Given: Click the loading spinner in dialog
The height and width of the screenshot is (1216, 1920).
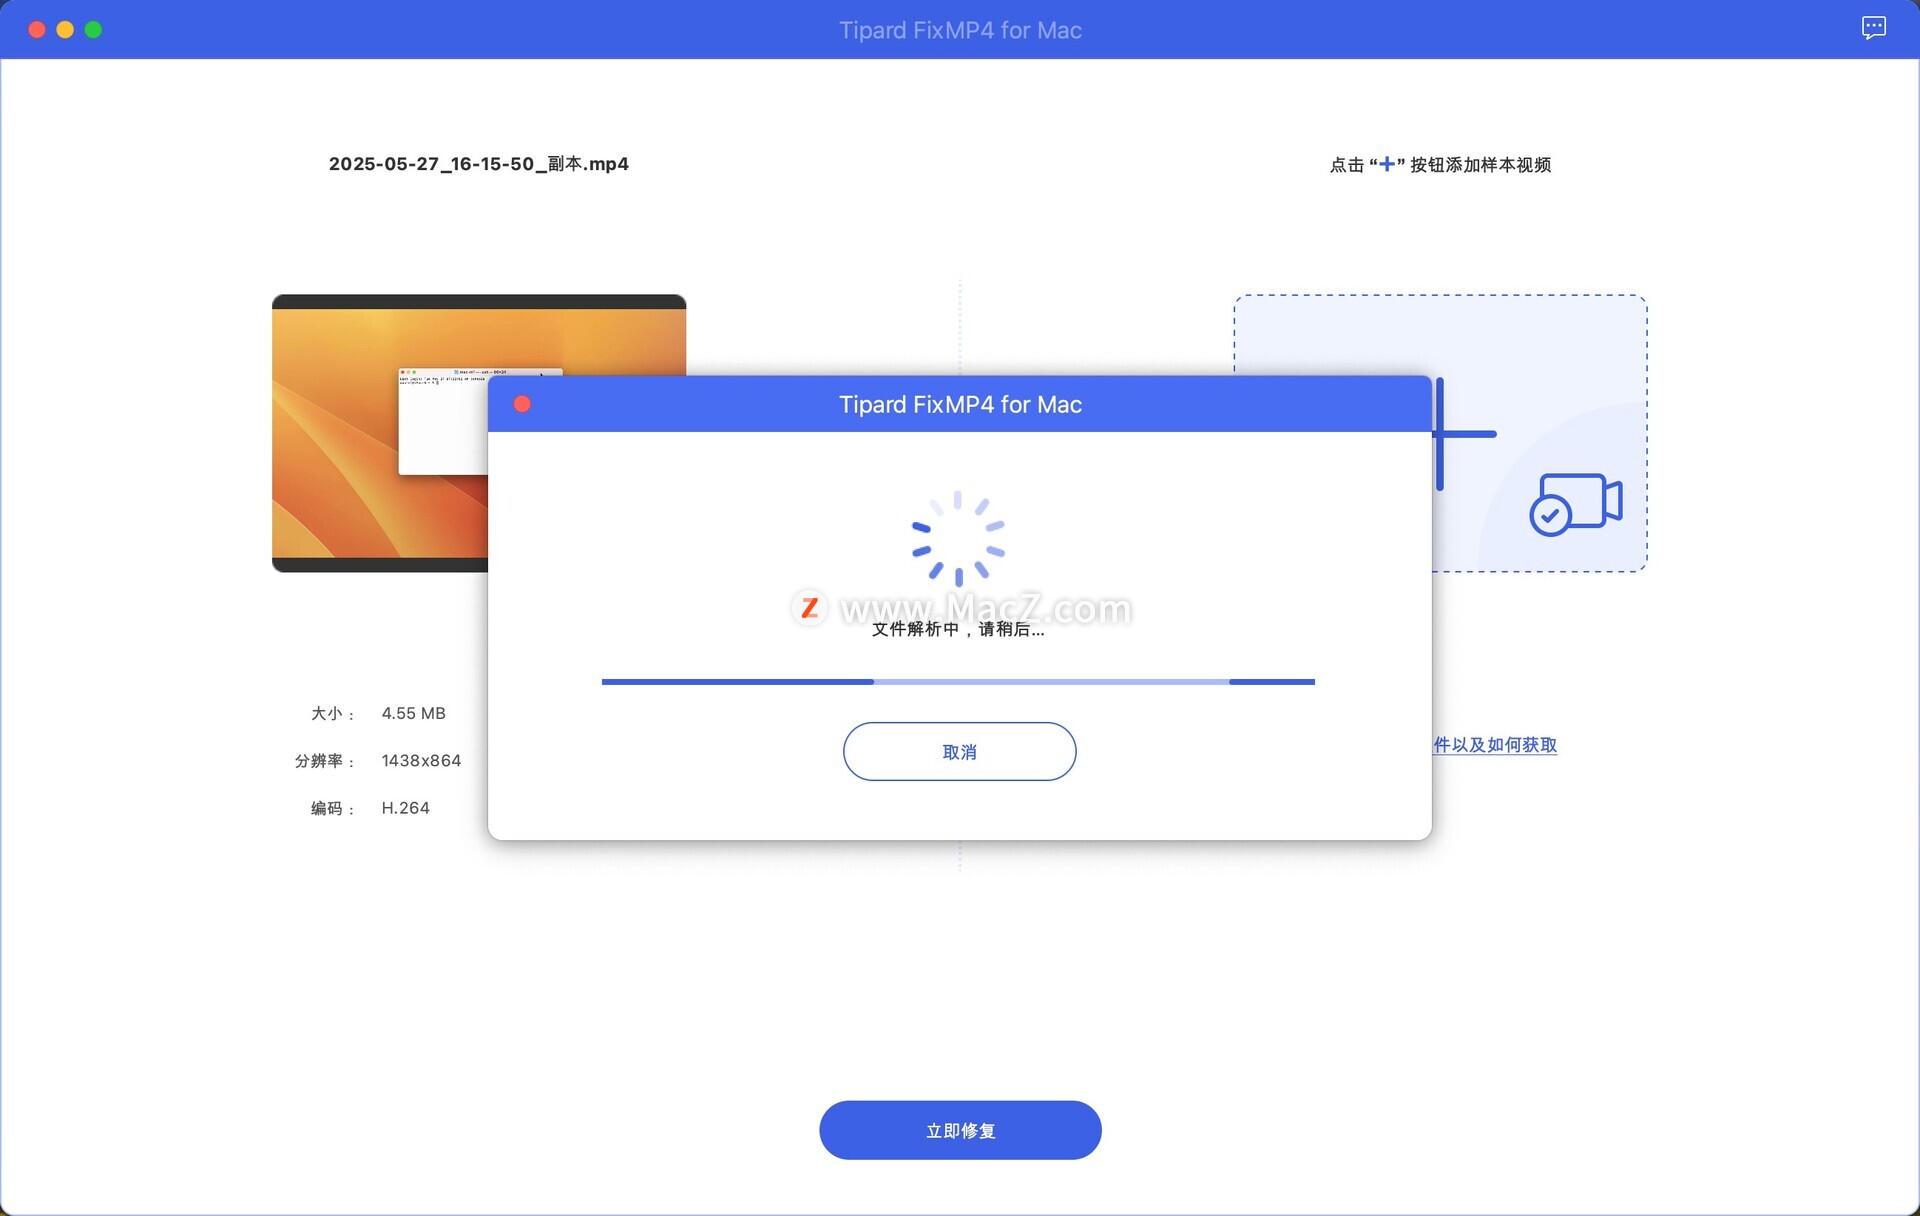Looking at the screenshot, I should coord(958,538).
